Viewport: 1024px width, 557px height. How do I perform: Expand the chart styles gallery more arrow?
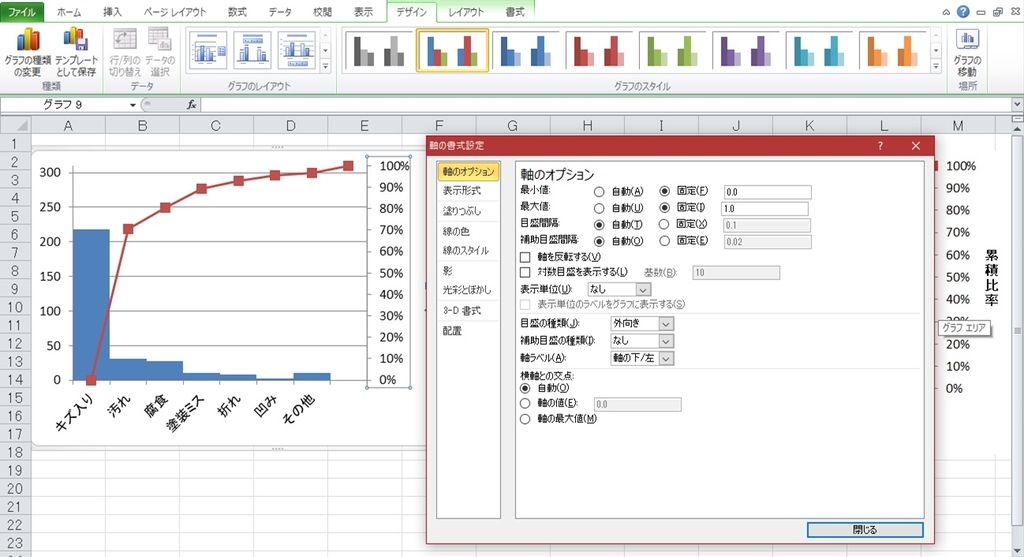pos(936,66)
